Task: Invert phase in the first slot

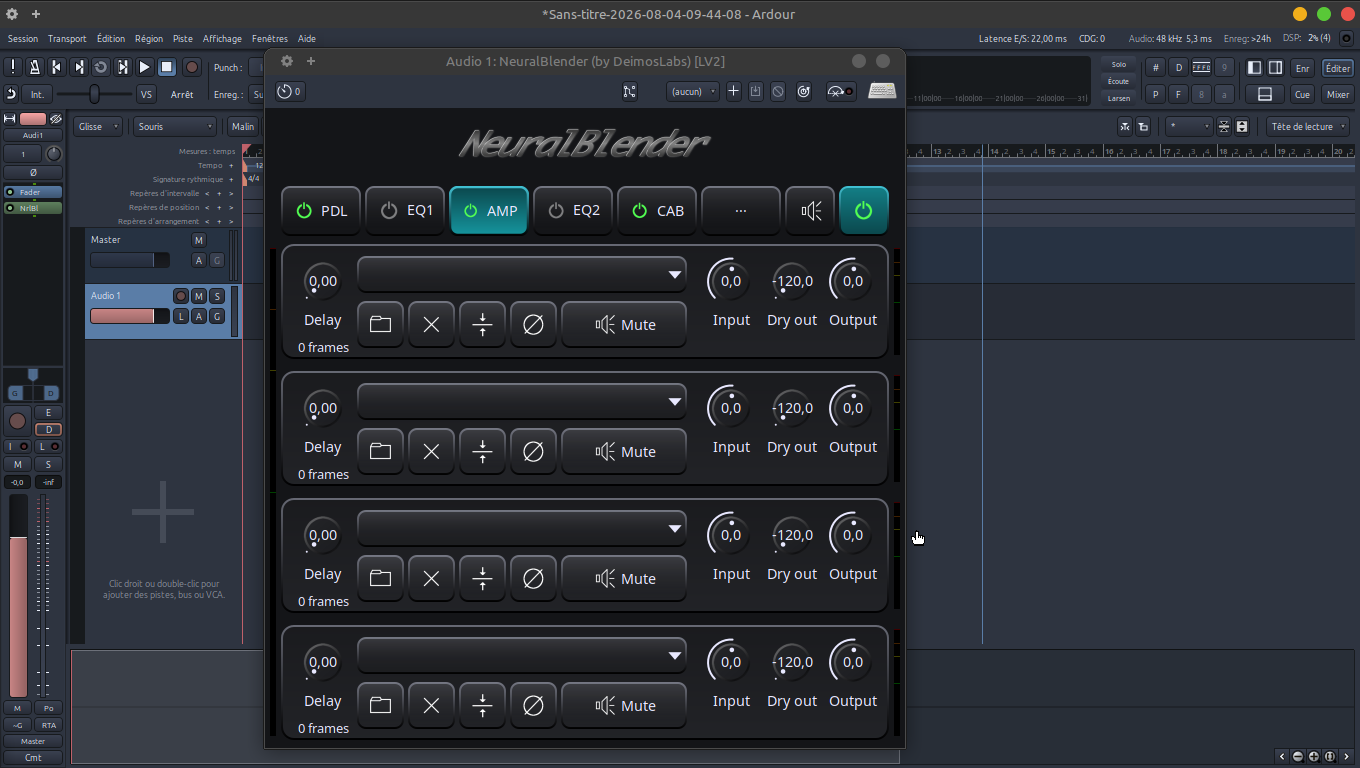Action: point(533,324)
